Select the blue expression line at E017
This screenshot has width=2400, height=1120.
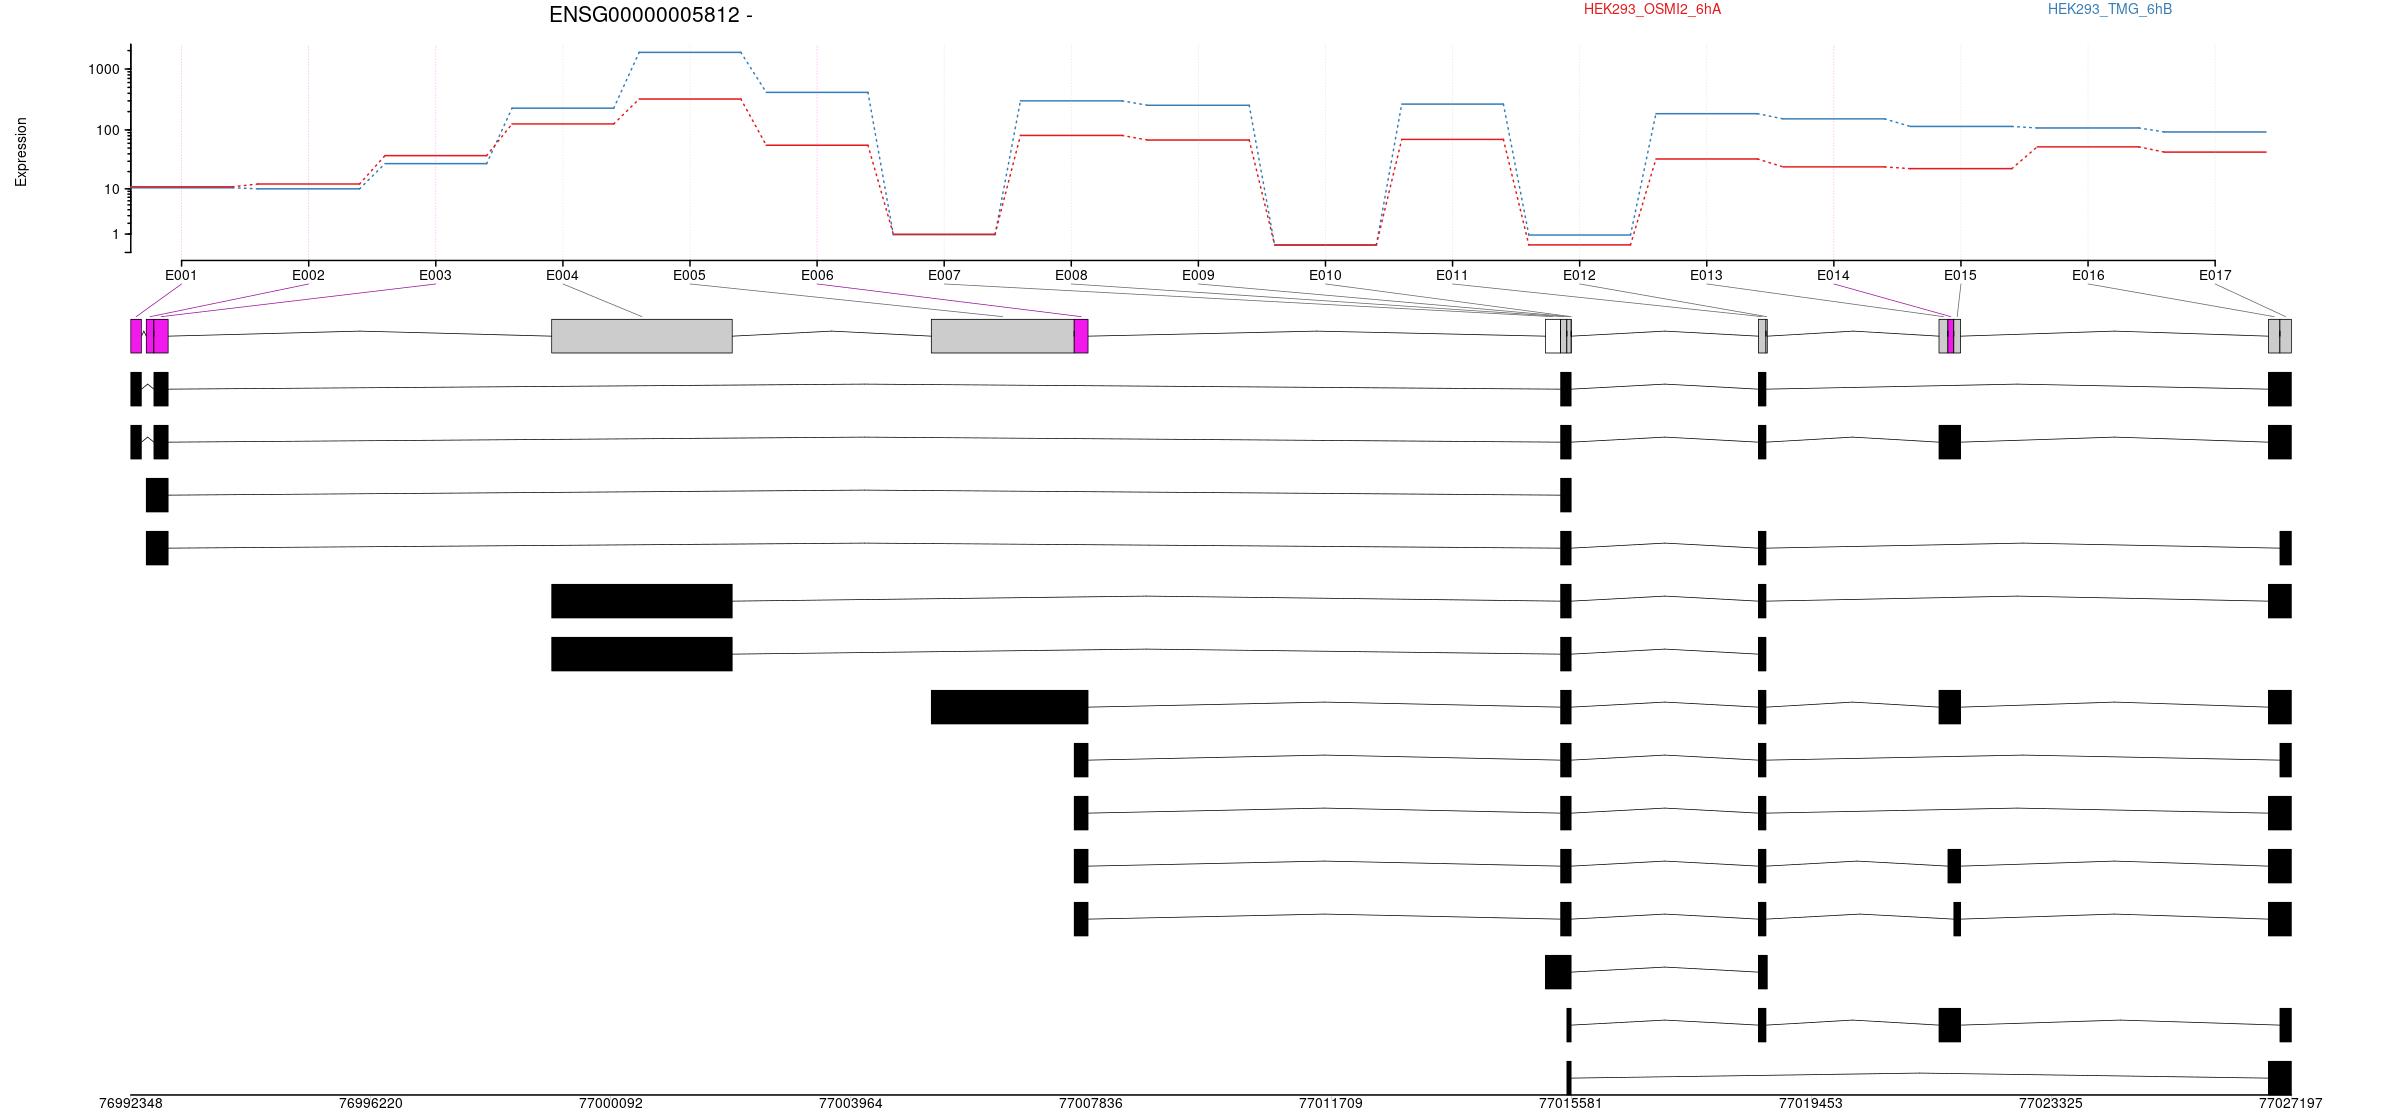[x=2215, y=132]
